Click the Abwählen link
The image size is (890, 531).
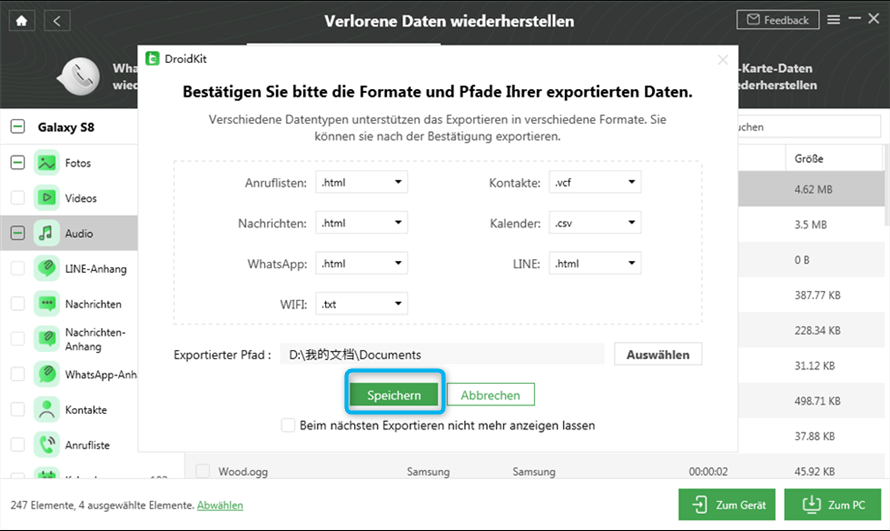(x=220, y=505)
